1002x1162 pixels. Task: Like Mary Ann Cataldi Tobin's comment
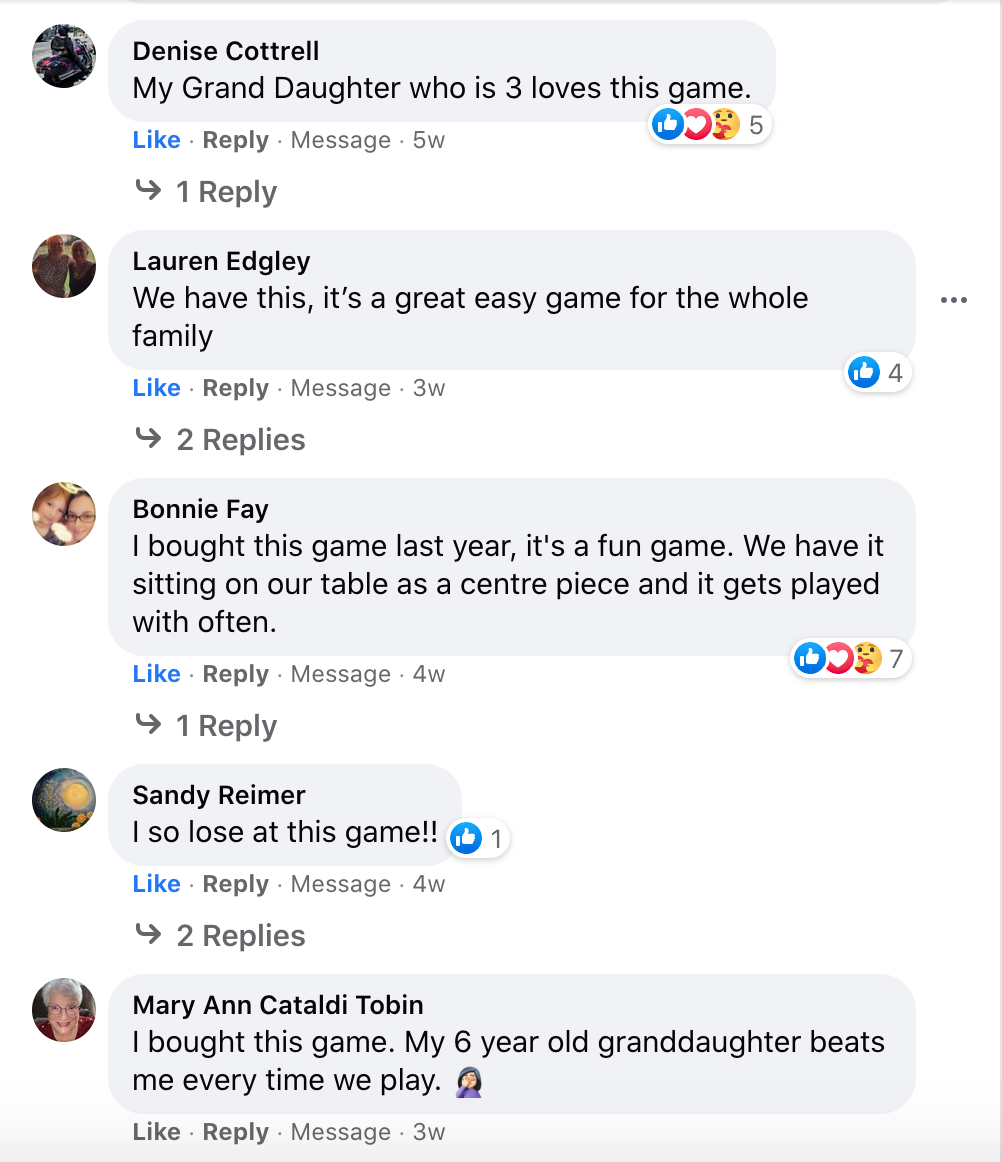pyautogui.click(x=157, y=1132)
